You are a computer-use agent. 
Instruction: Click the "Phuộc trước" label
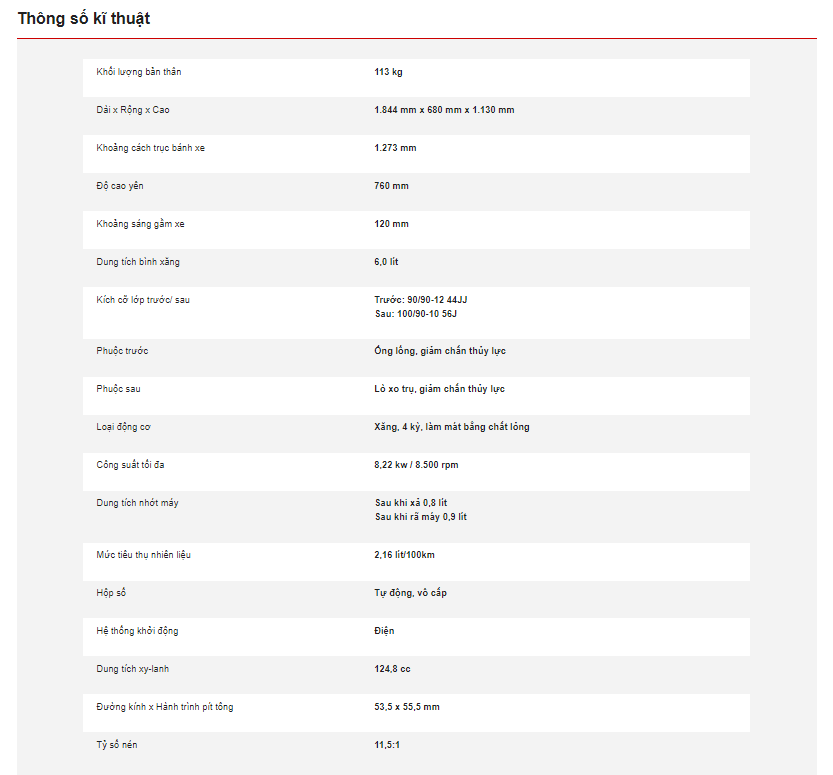point(123,351)
